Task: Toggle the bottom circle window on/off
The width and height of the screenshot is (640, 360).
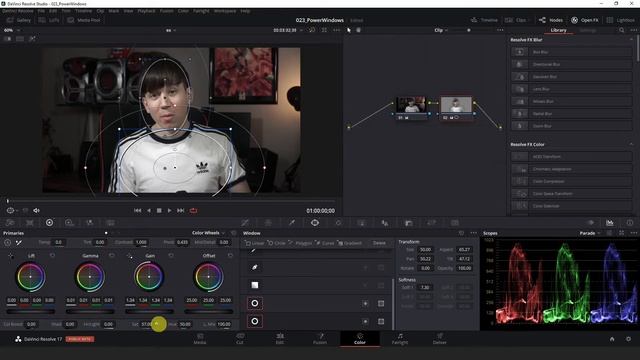Action: (255, 321)
